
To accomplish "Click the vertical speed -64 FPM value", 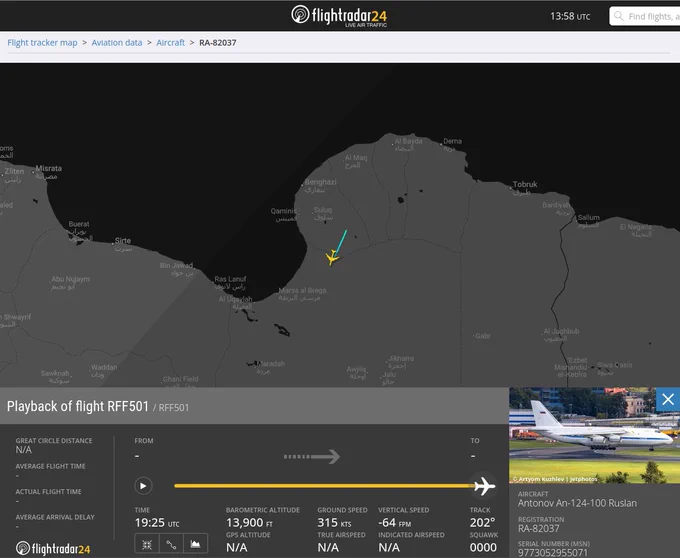I will click(395, 522).
